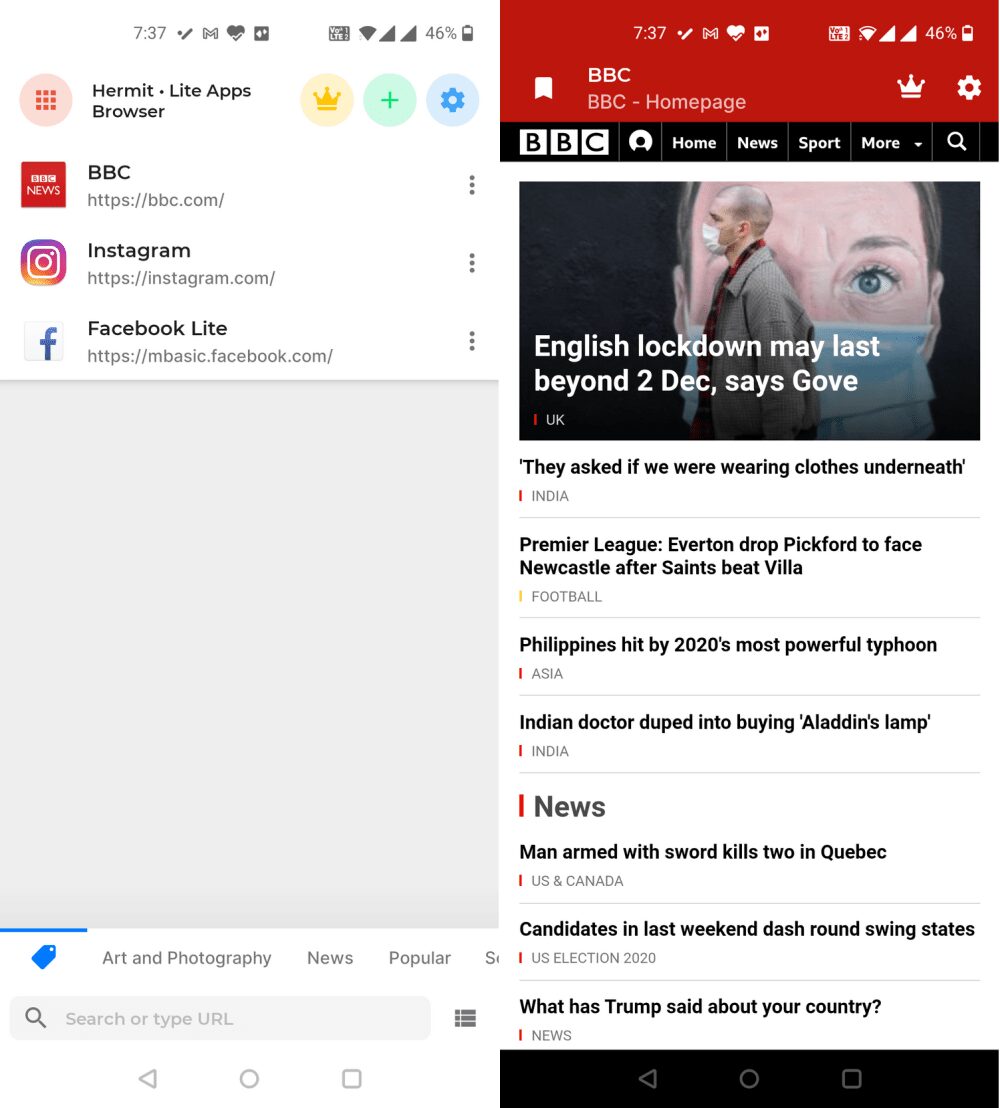Tap Gmail notification icon in left status bar

point(210,33)
